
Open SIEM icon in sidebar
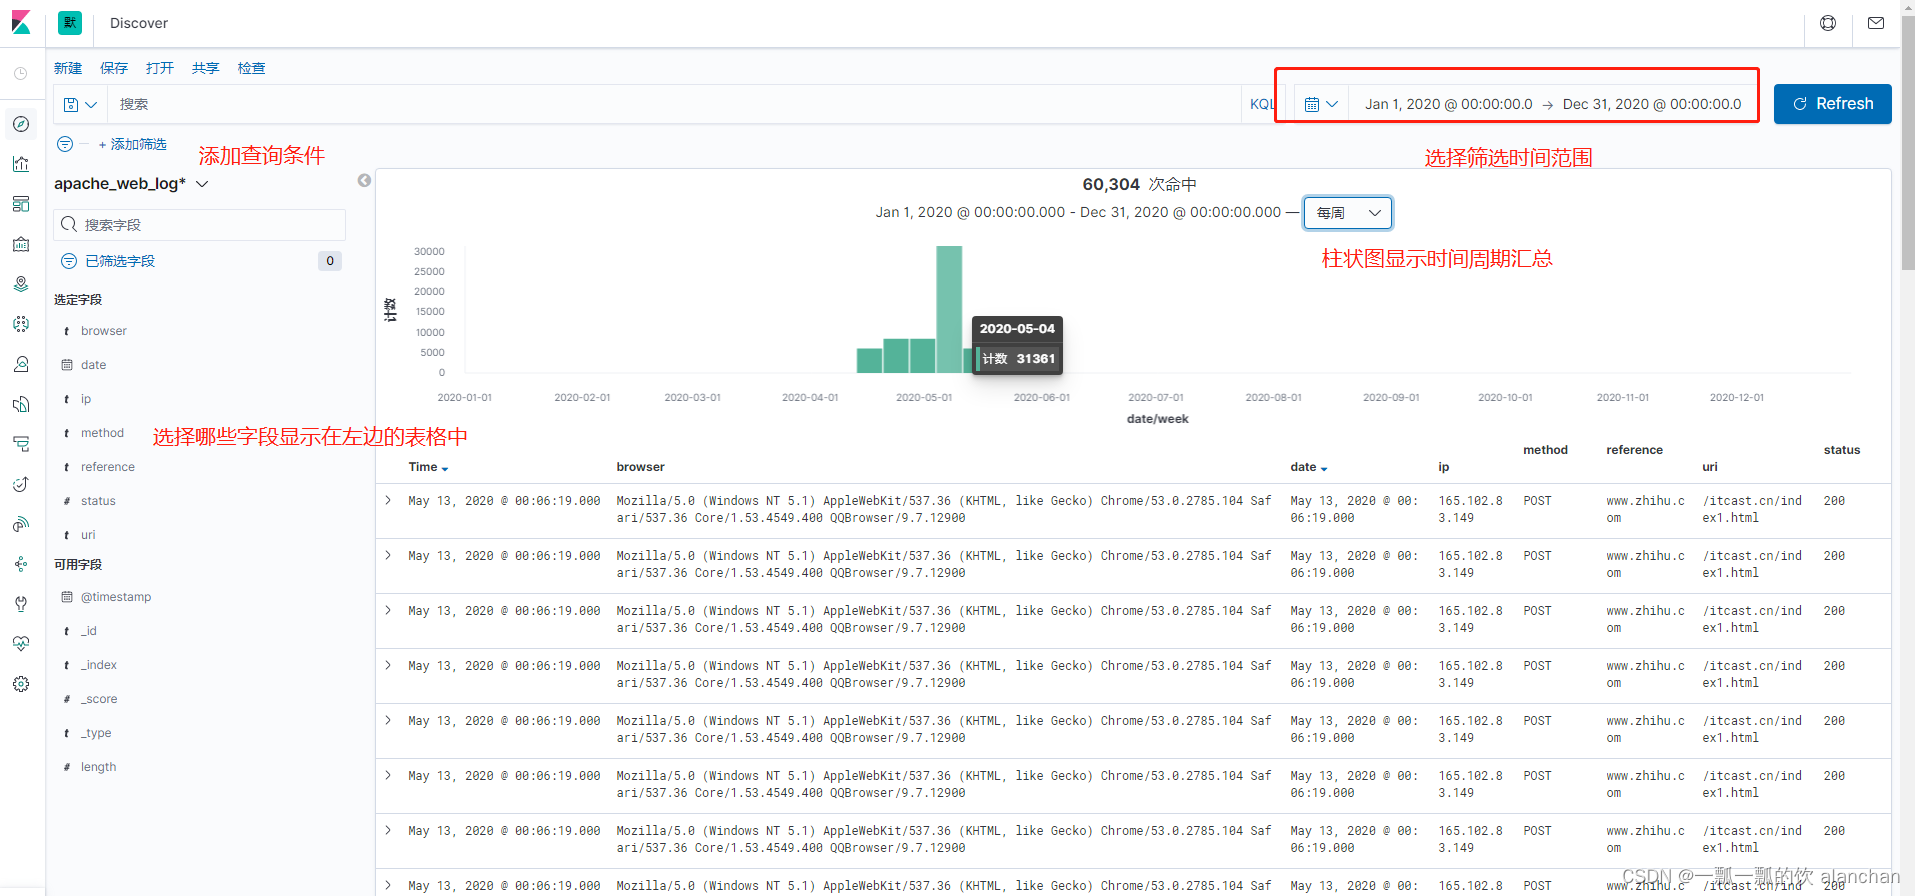[x=21, y=524]
